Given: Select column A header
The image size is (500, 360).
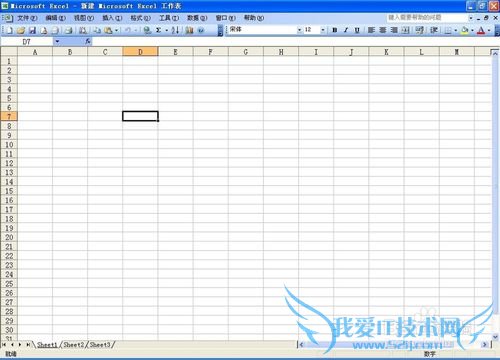Looking at the screenshot, I should coord(35,52).
